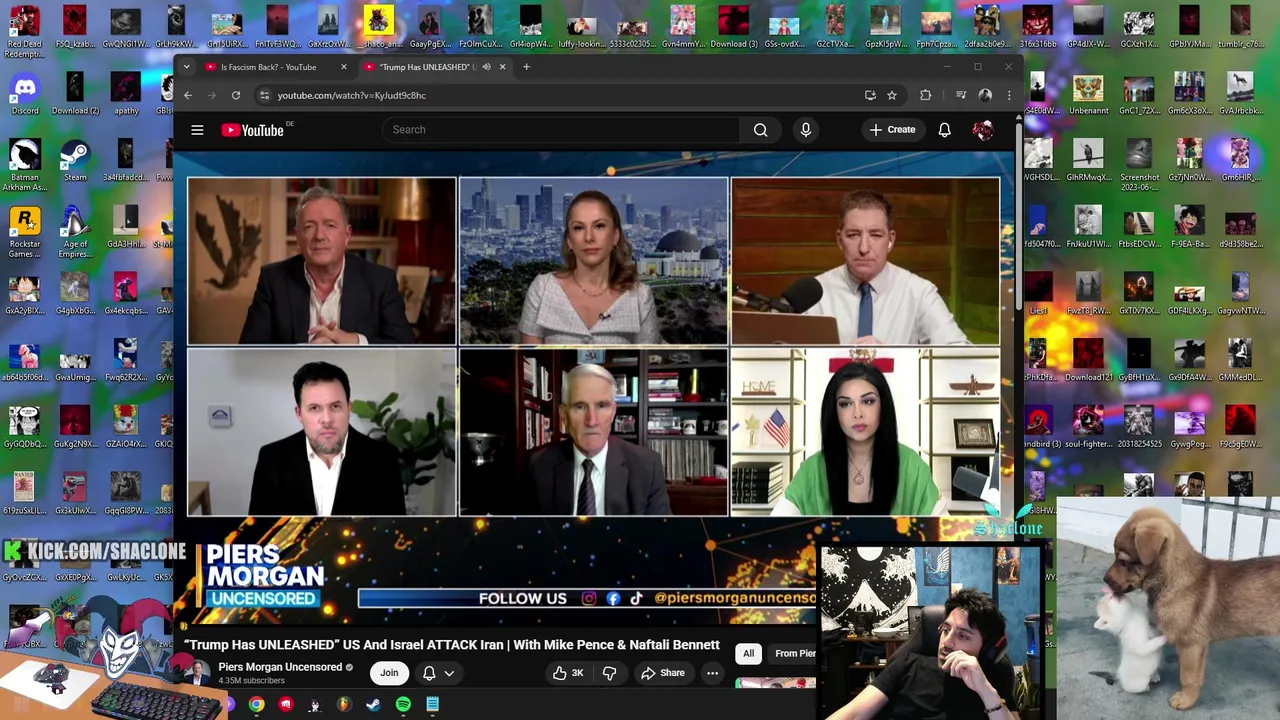Go forward with the browser forward arrow
1280x720 pixels.
pos(212,95)
